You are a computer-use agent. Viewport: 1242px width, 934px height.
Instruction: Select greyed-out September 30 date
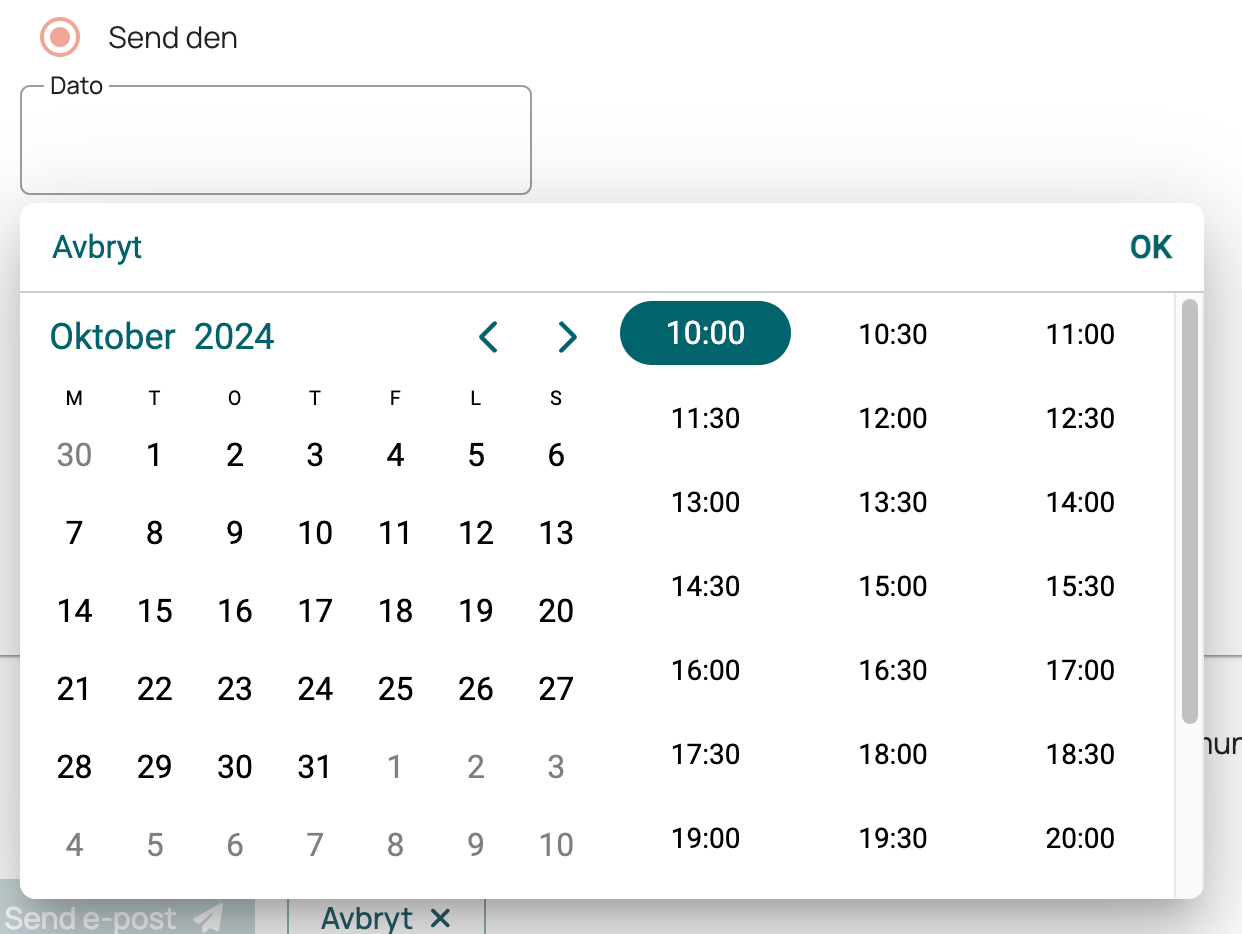point(75,455)
